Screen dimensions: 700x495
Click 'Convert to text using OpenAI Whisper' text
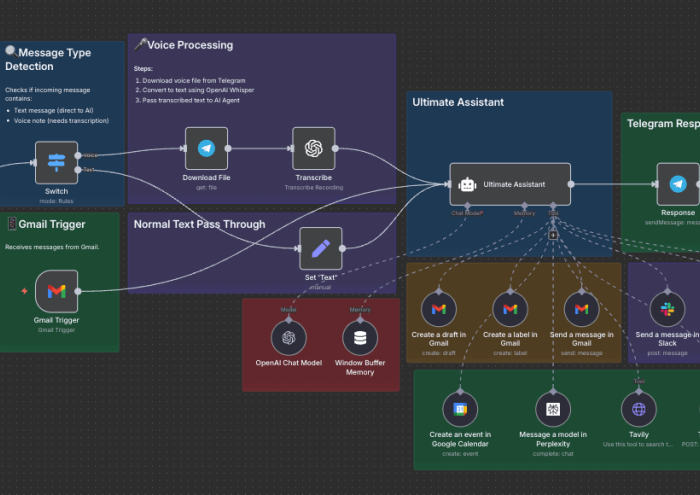point(198,90)
